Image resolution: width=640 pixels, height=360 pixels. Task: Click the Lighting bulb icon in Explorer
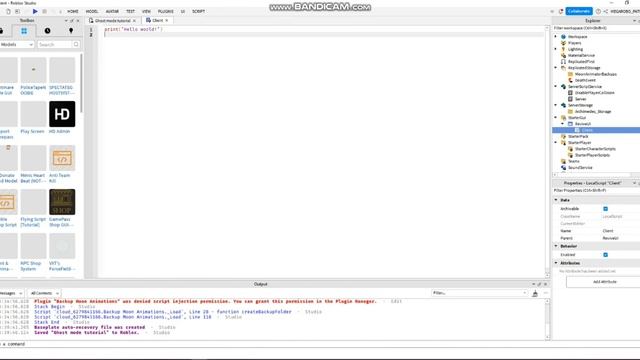[564, 49]
